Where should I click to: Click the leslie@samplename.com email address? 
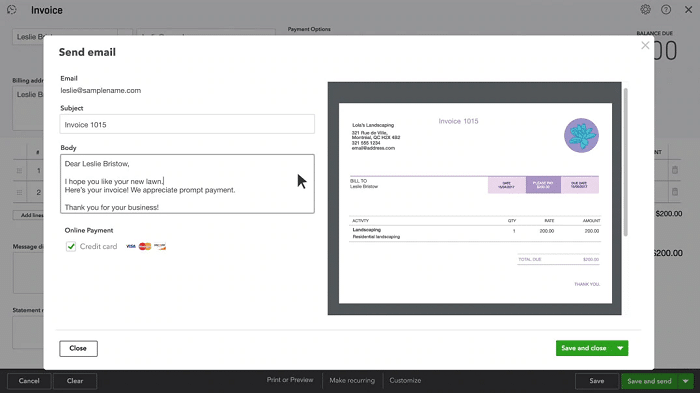101,90
